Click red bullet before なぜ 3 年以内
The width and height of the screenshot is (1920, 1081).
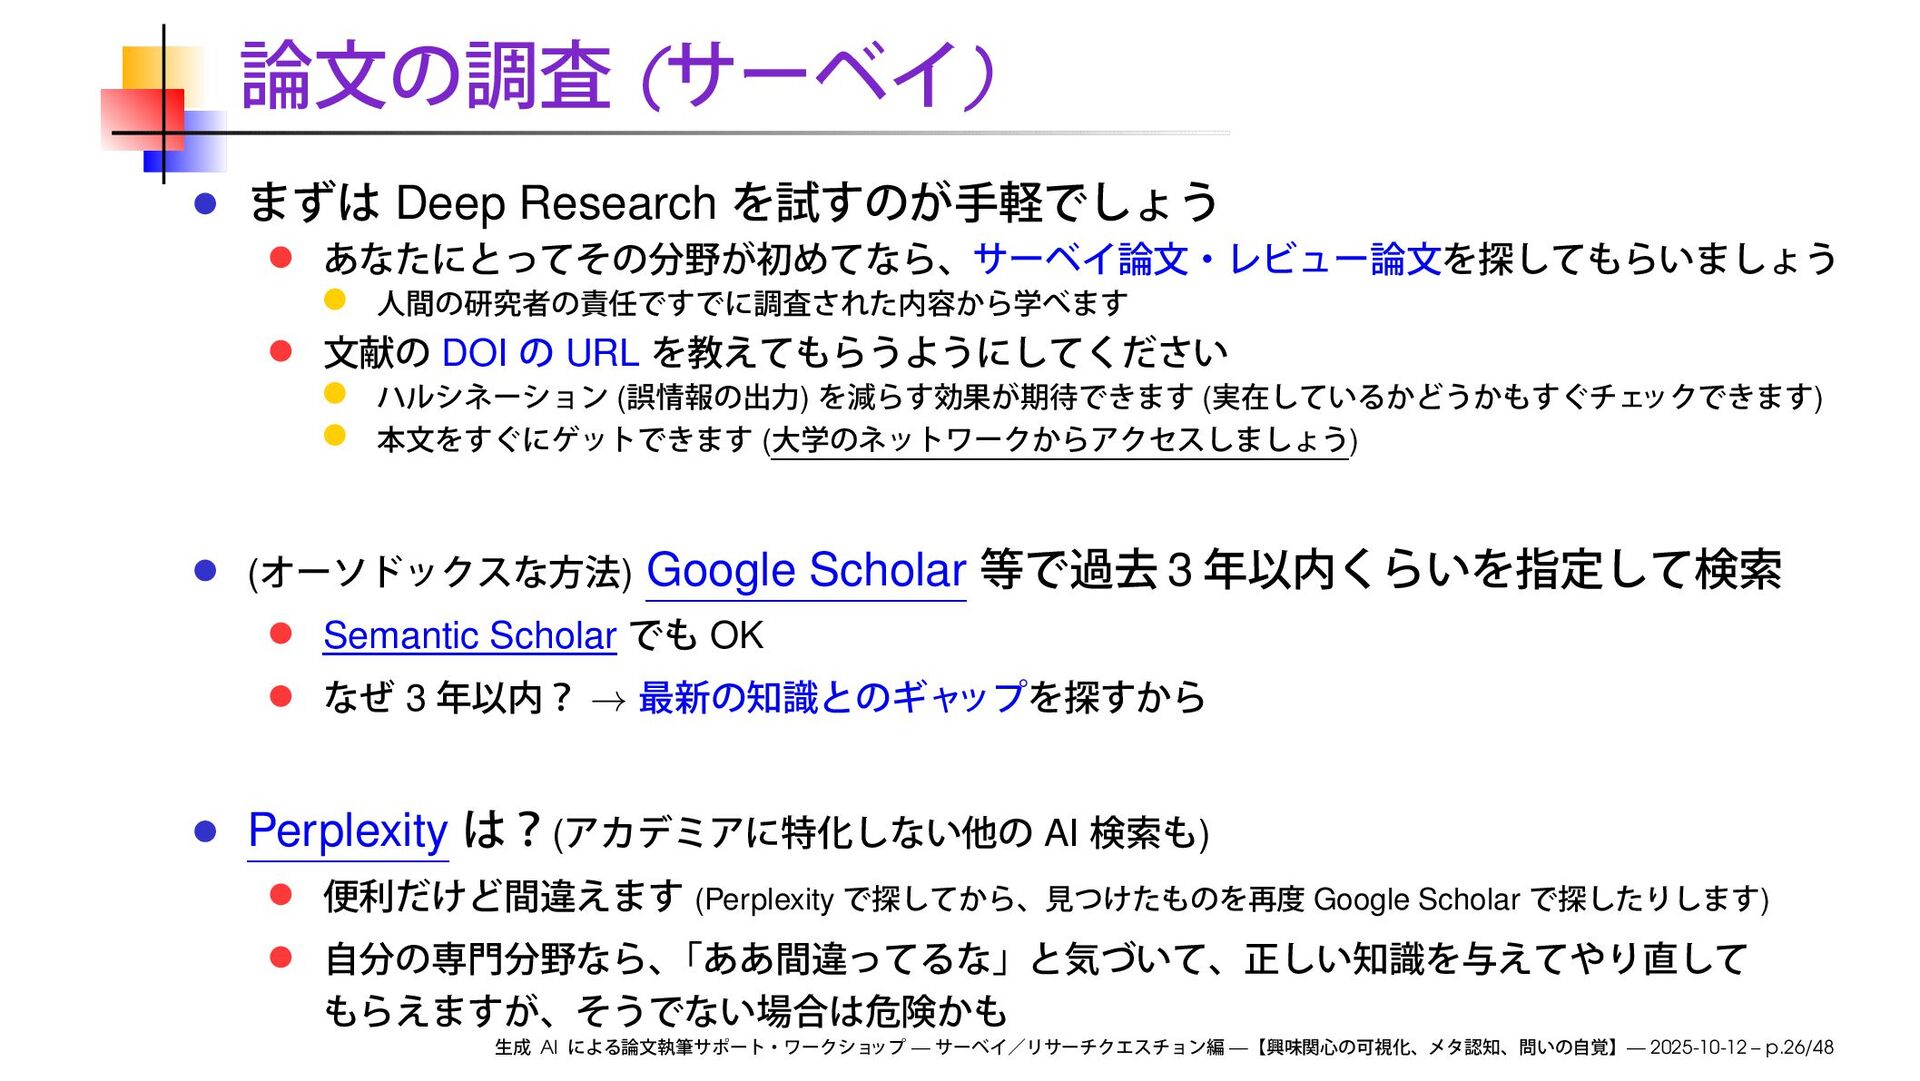pos(281,696)
